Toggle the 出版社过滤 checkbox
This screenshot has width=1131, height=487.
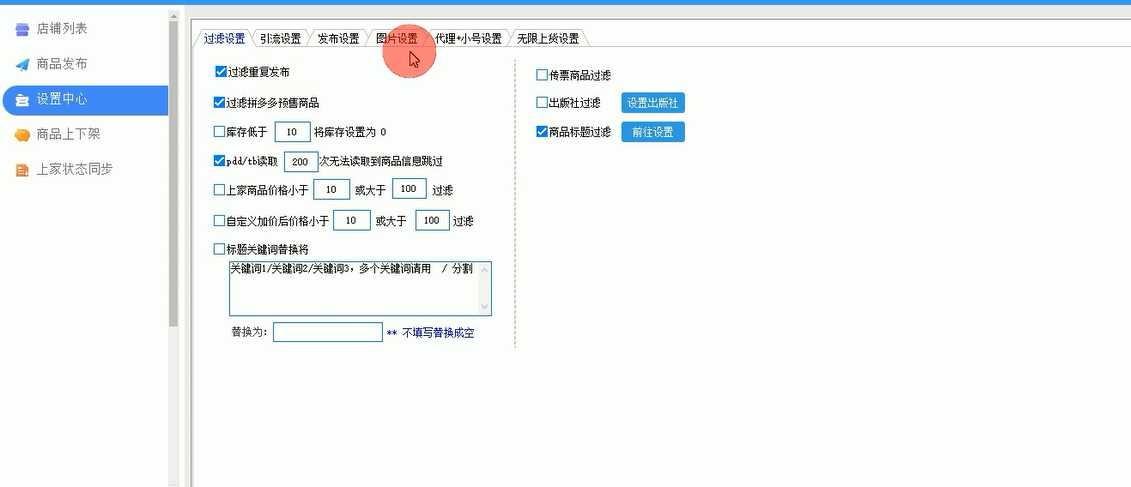pos(542,103)
